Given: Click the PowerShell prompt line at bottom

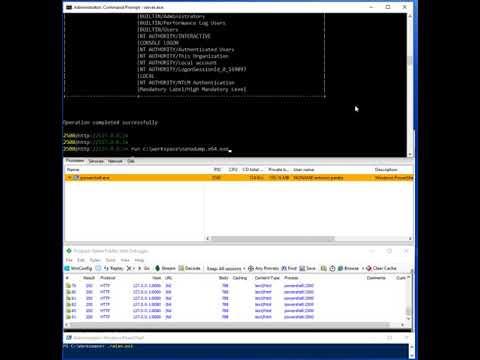Looking at the screenshot, I should click(x=98, y=346).
